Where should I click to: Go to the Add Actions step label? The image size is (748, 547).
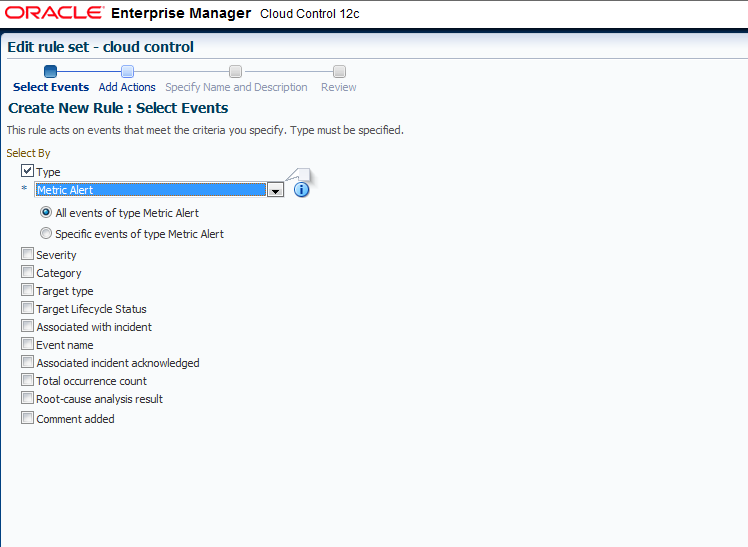[127, 87]
